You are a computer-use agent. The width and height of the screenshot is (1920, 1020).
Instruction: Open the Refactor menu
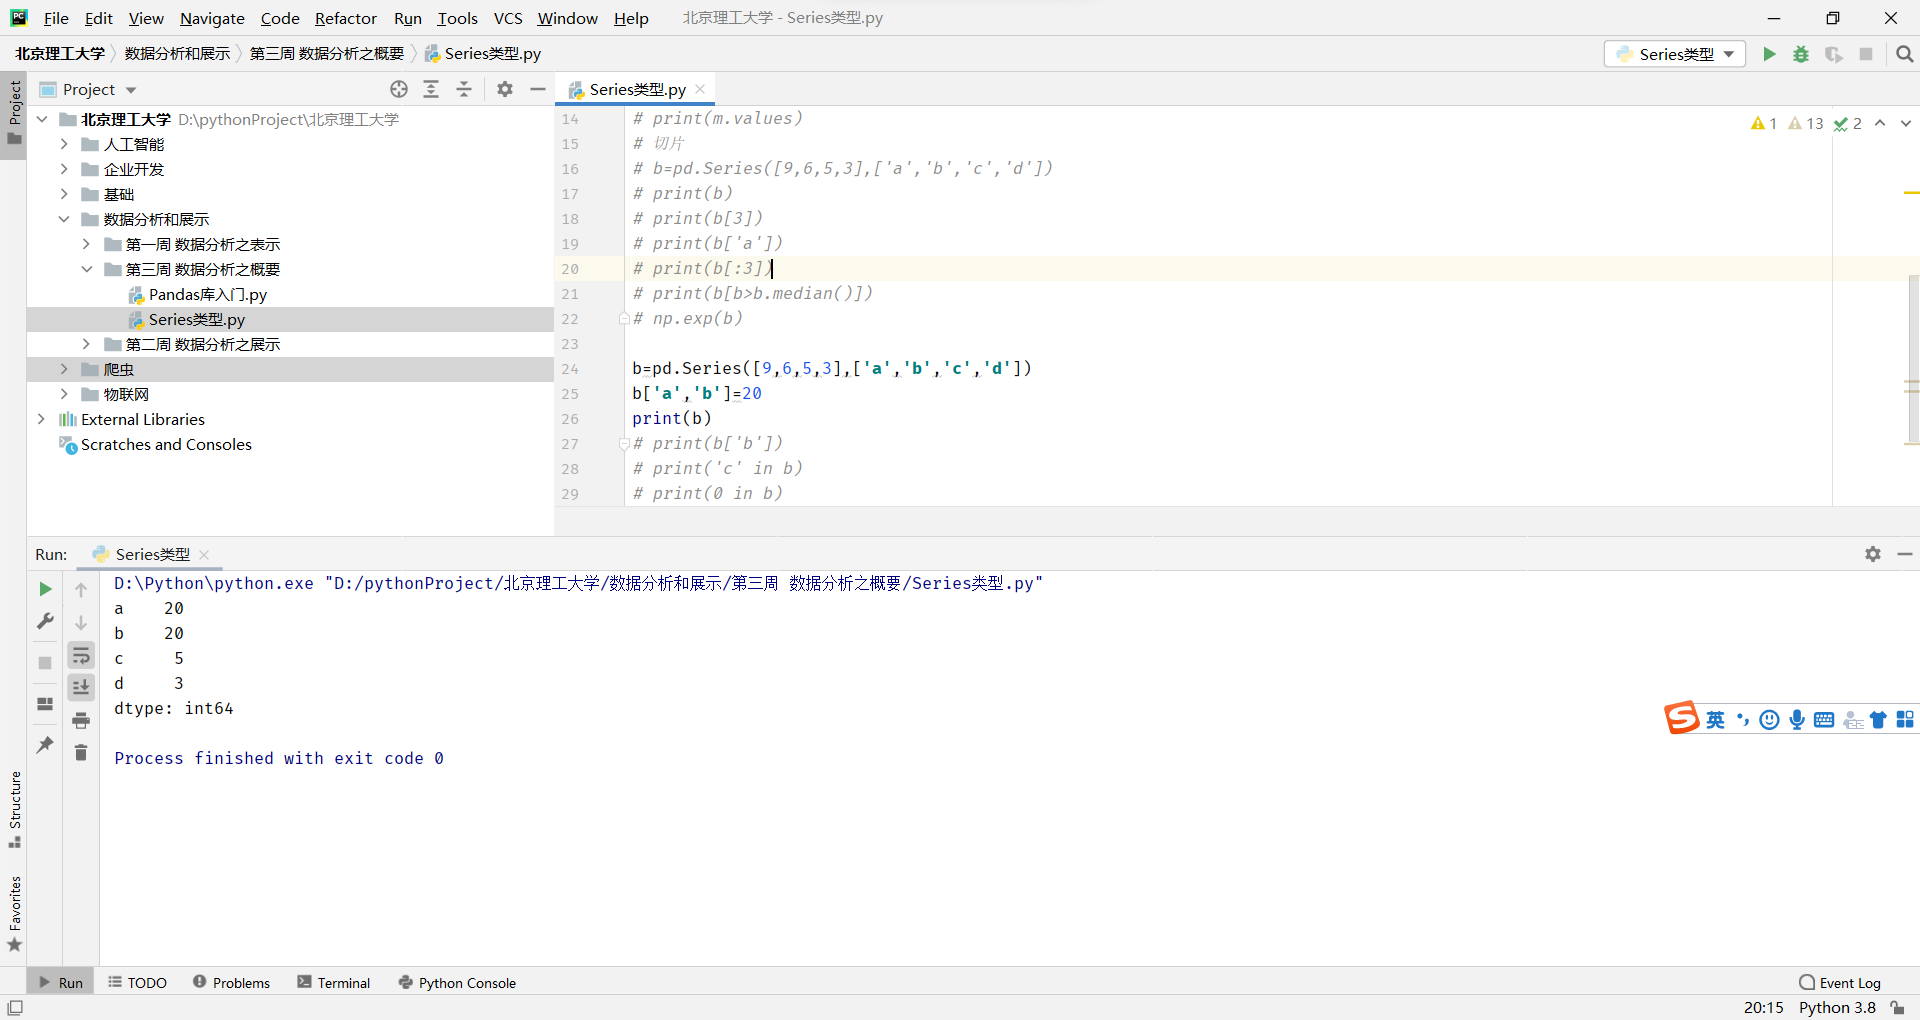point(346,18)
